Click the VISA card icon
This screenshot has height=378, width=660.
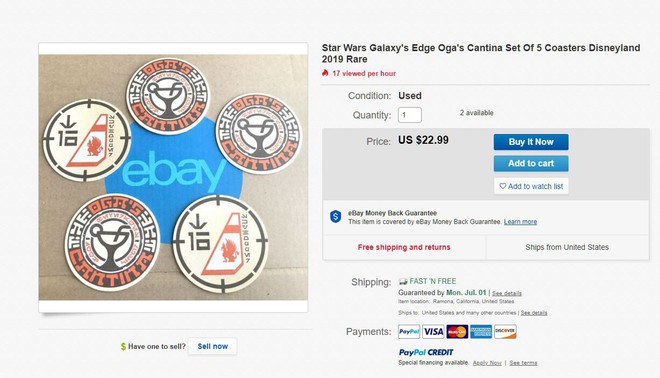point(433,332)
